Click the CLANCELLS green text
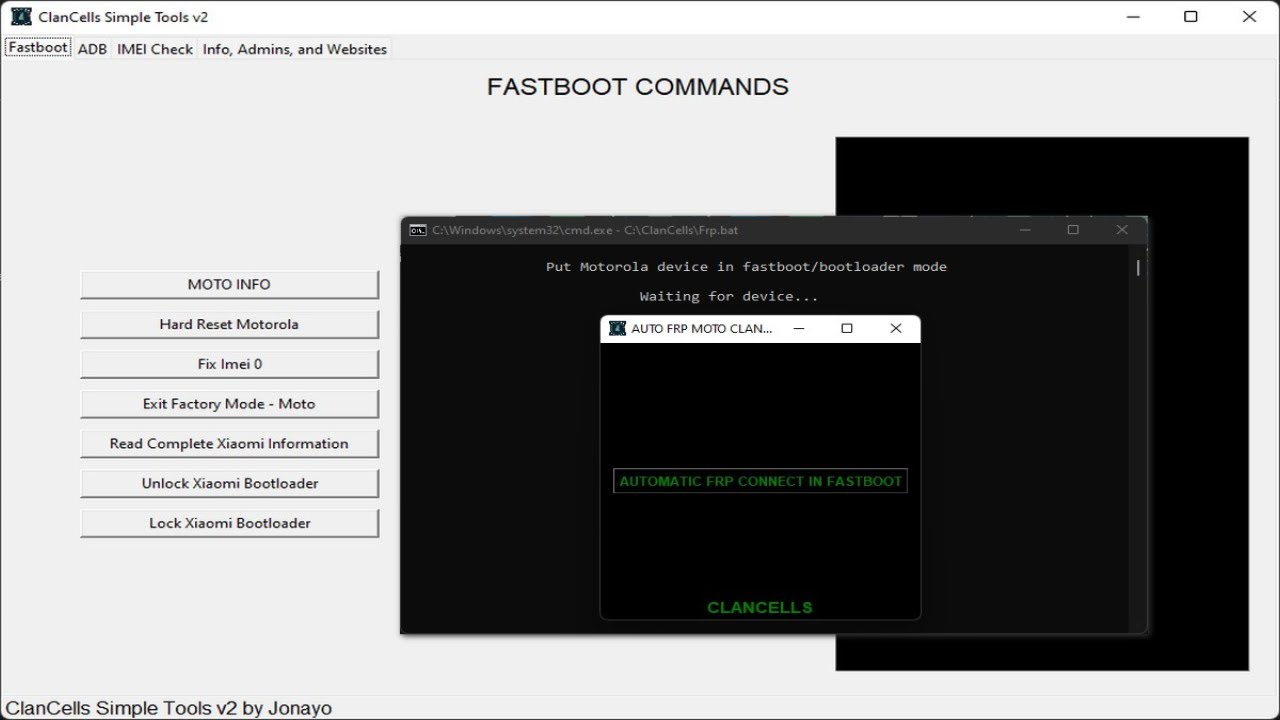The width and height of the screenshot is (1280, 720). click(760, 607)
